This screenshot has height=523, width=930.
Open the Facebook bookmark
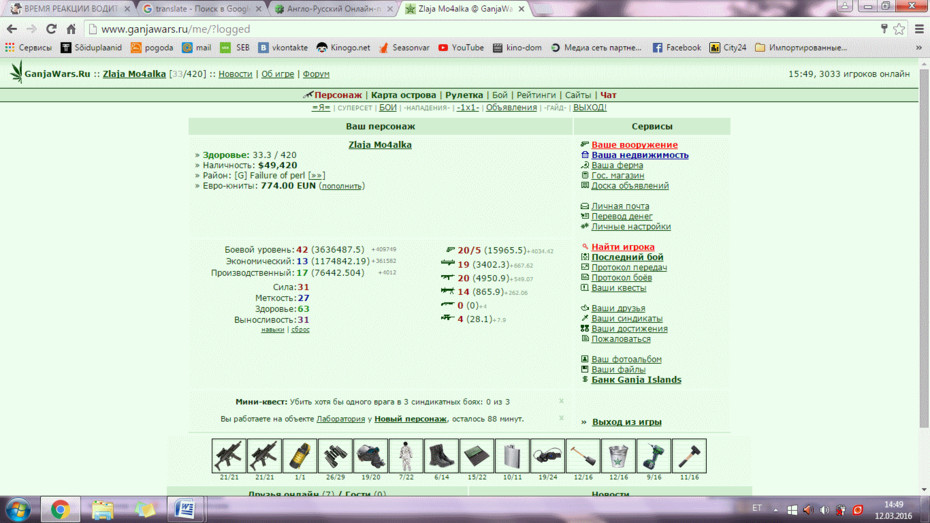click(677, 47)
